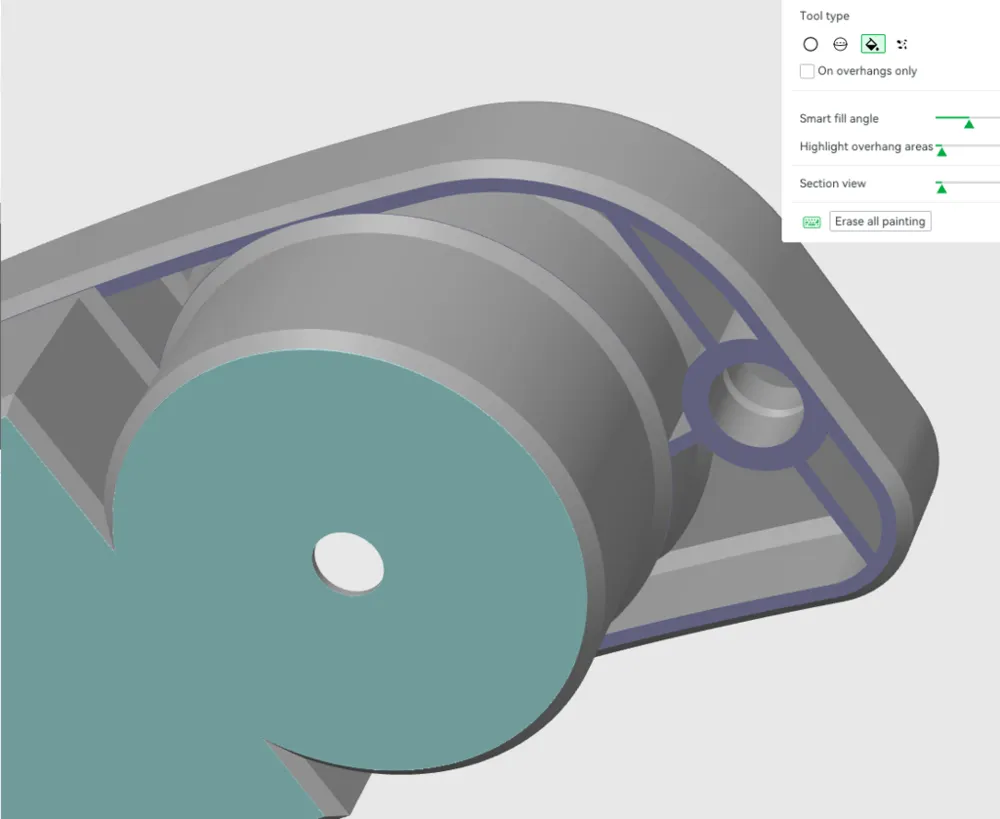Click Erase all painting button

tap(880, 221)
